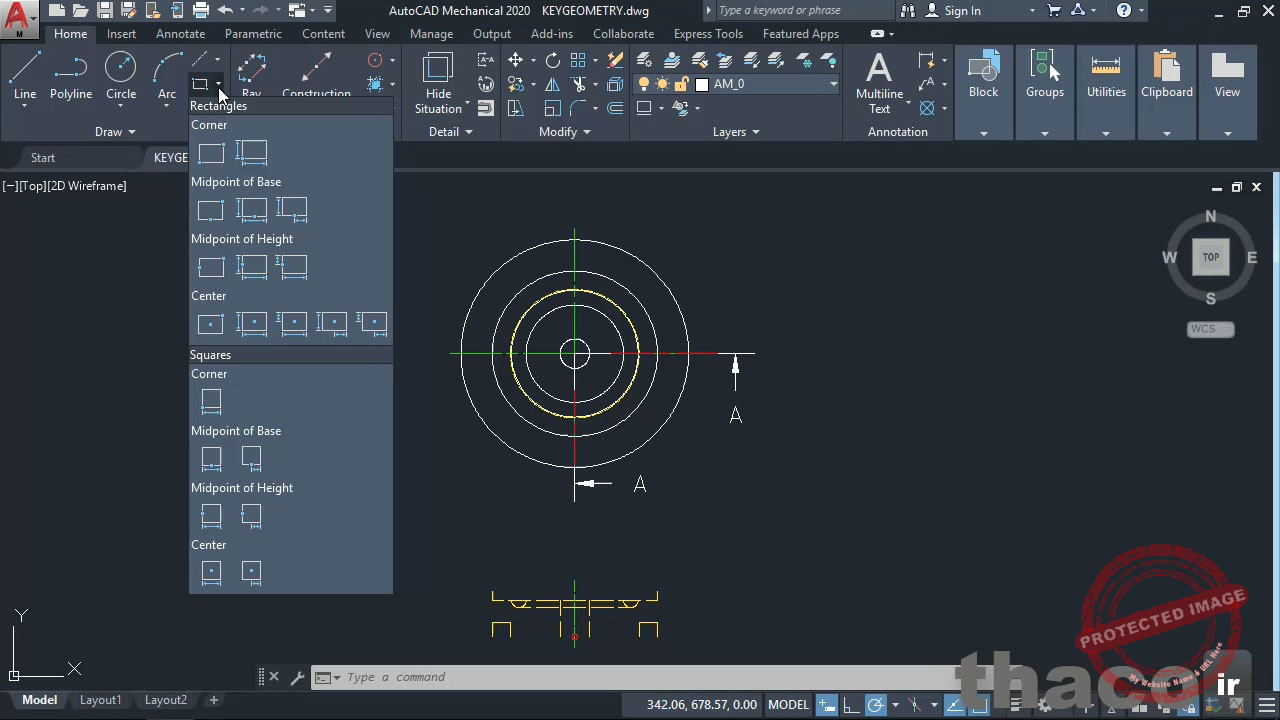Screen dimensions: 1280x720
Task: Switch to the Layout2 tab
Action: coord(165,700)
